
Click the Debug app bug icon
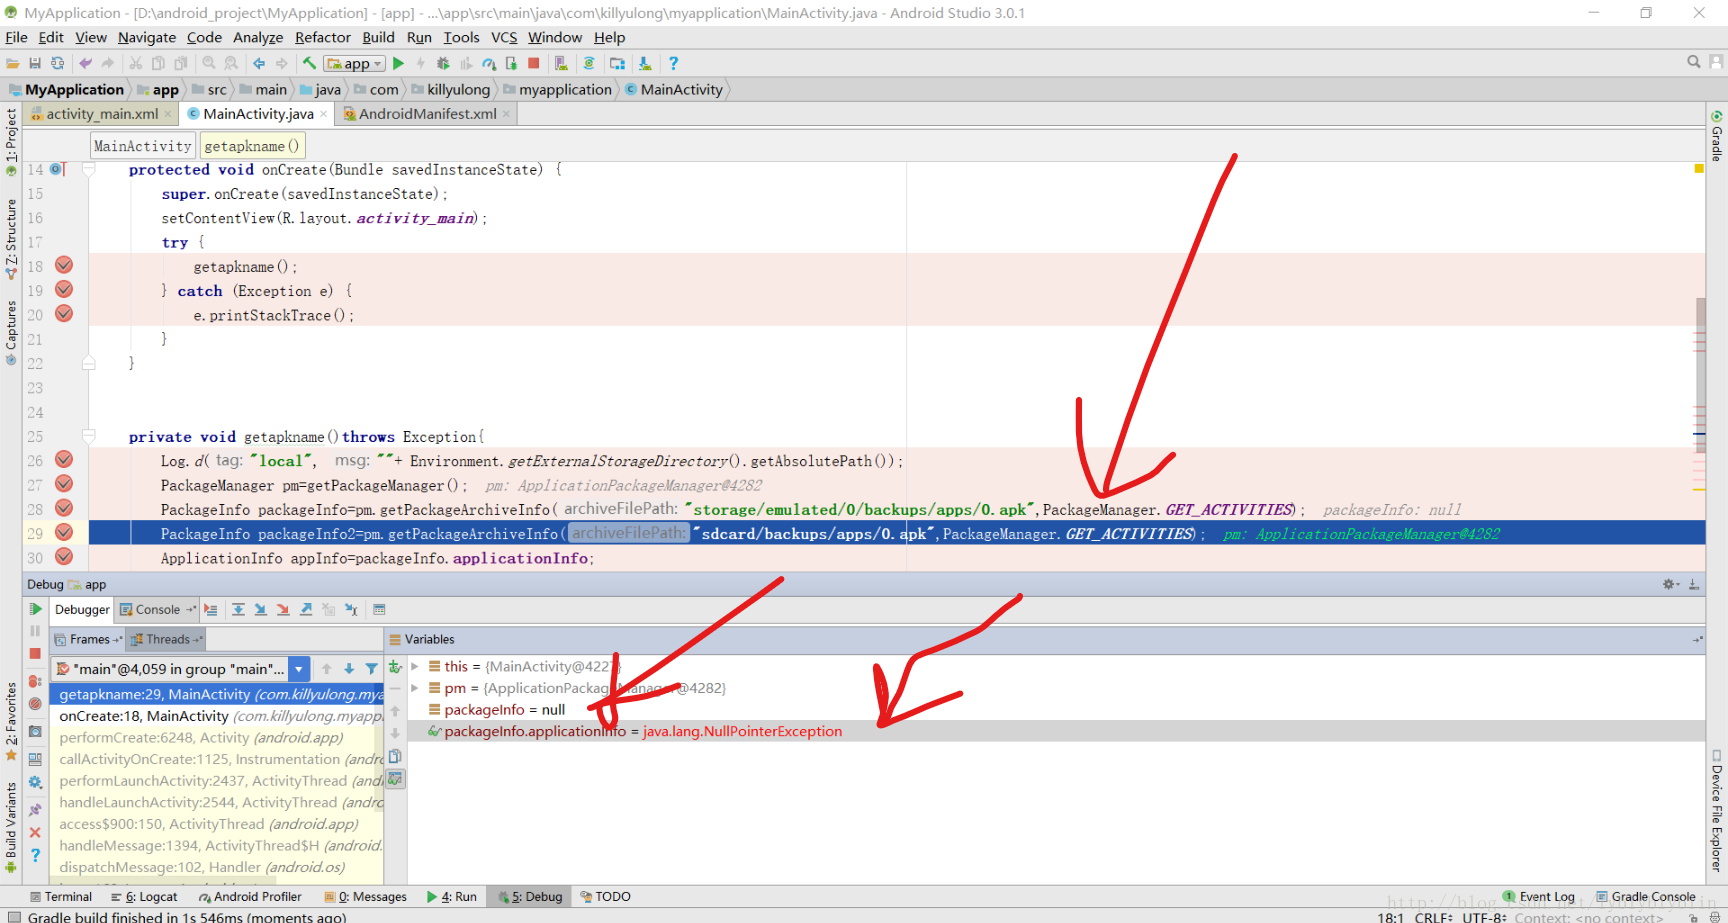point(443,63)
